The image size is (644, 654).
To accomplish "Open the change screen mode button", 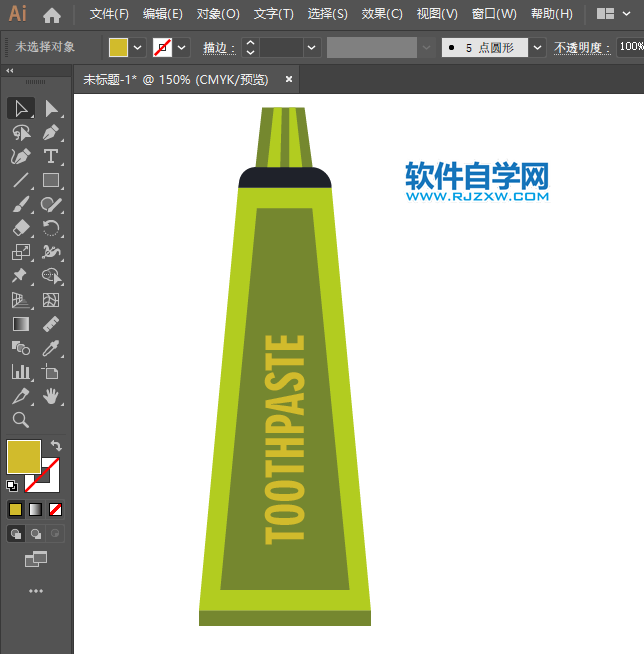I will pyautogui.click(x=36, y=559).
